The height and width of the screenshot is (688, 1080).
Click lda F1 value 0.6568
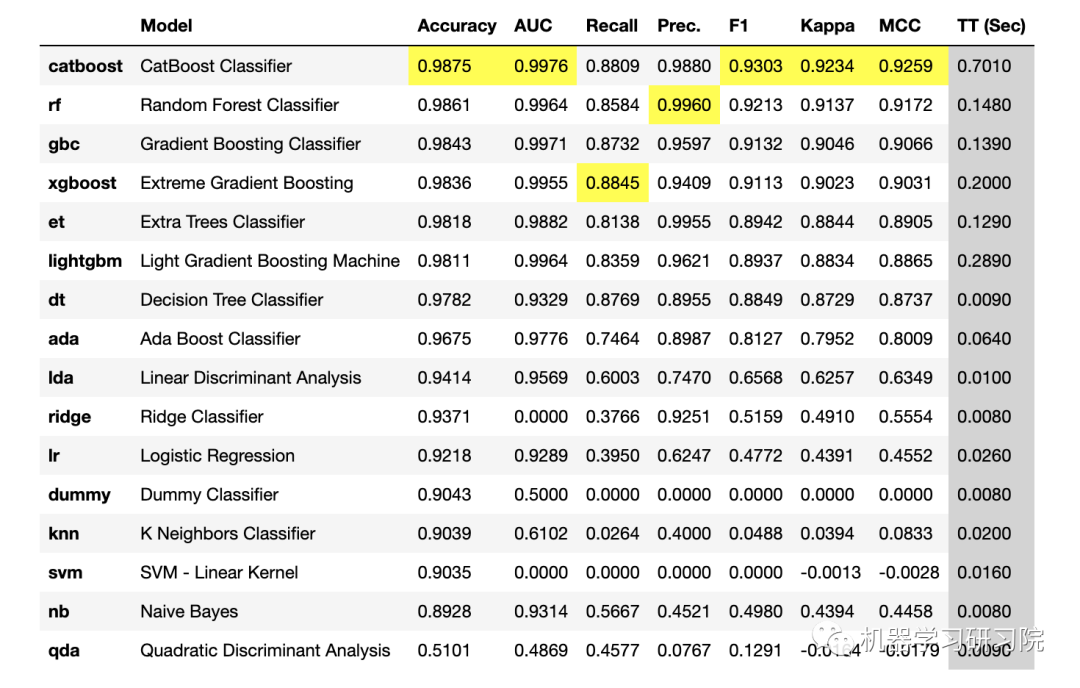click(756, 377)
